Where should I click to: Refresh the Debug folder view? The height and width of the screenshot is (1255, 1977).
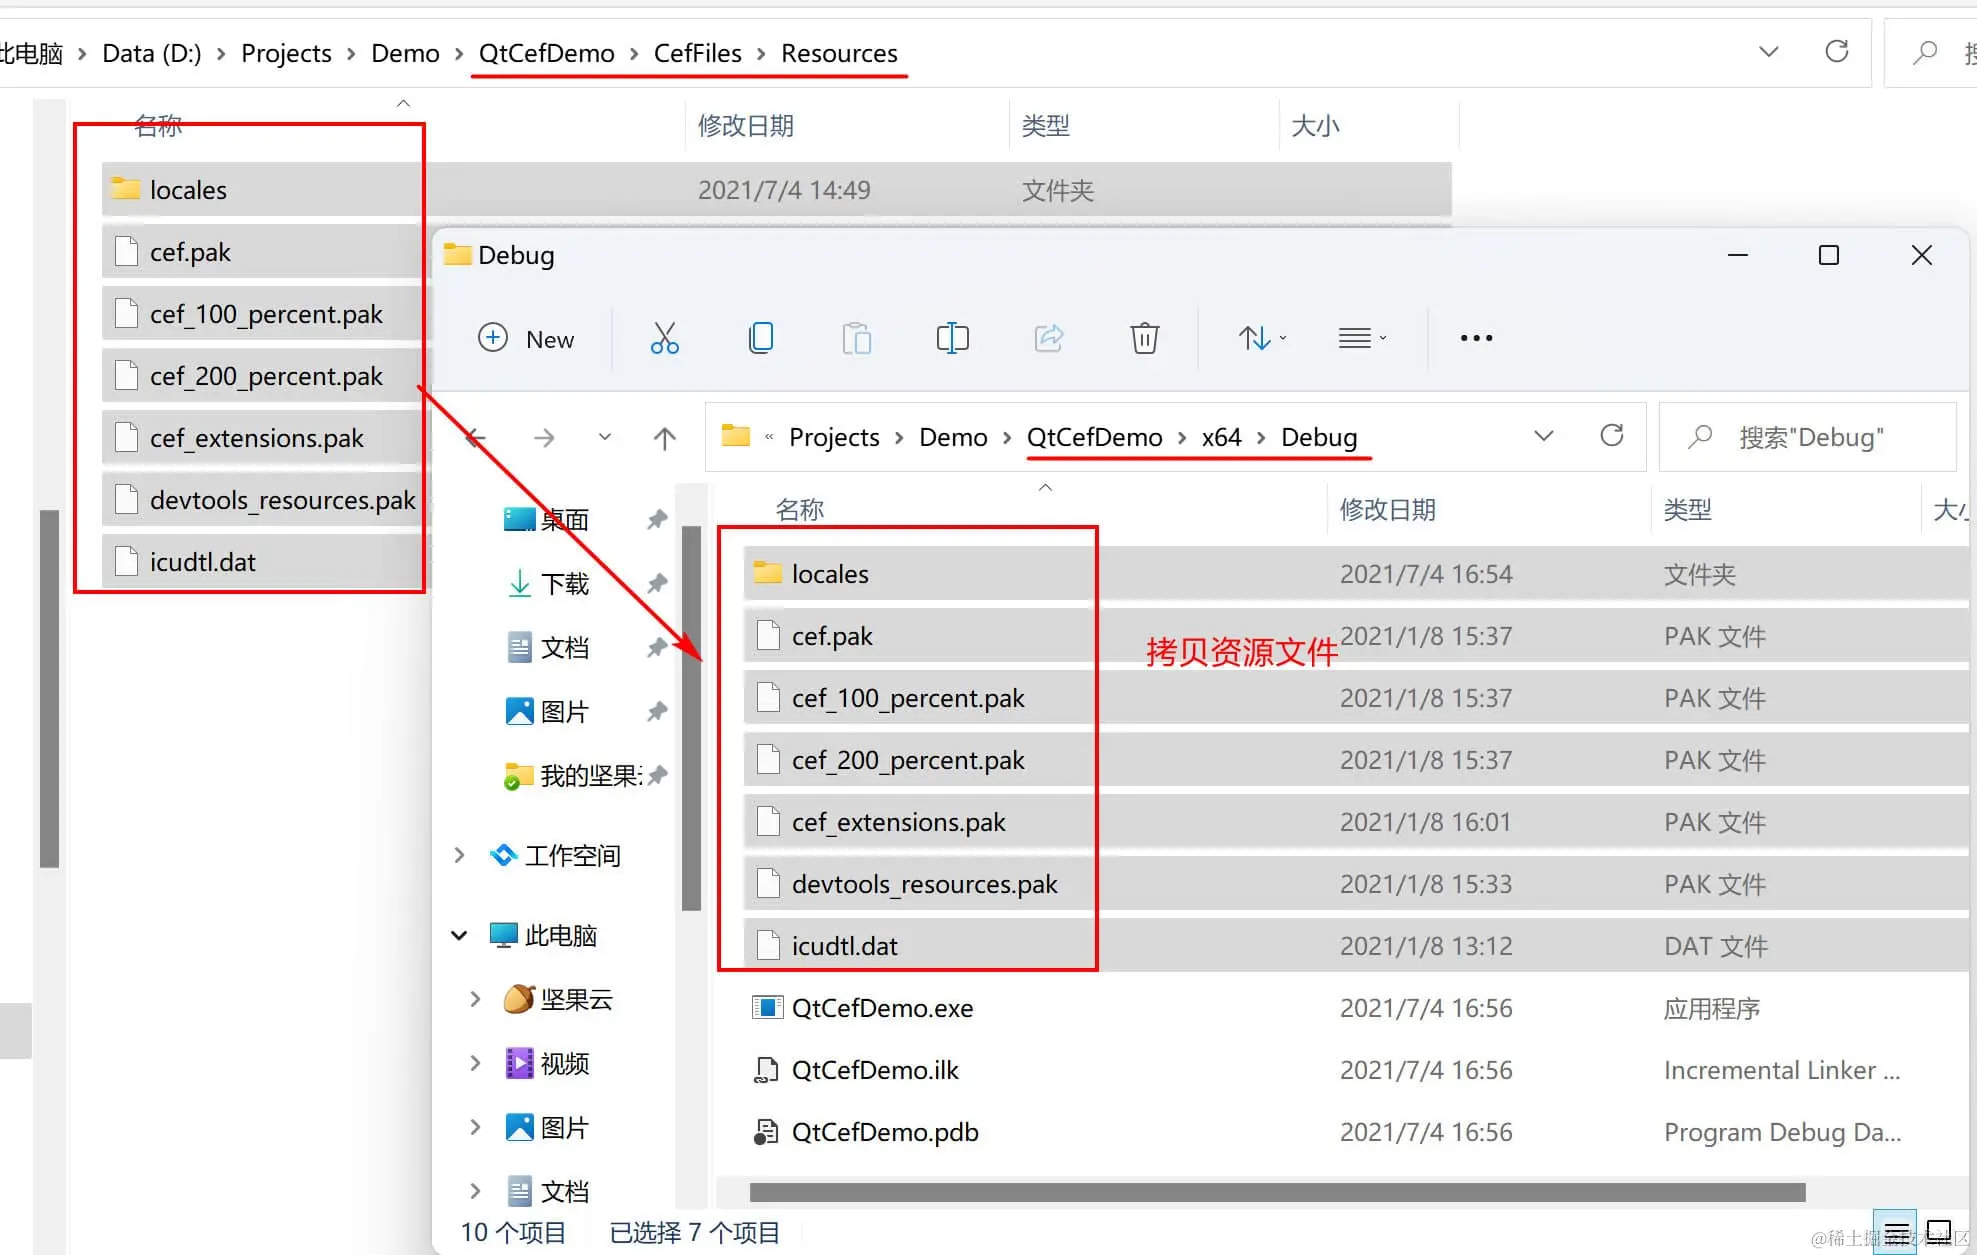coord(1611,437)
